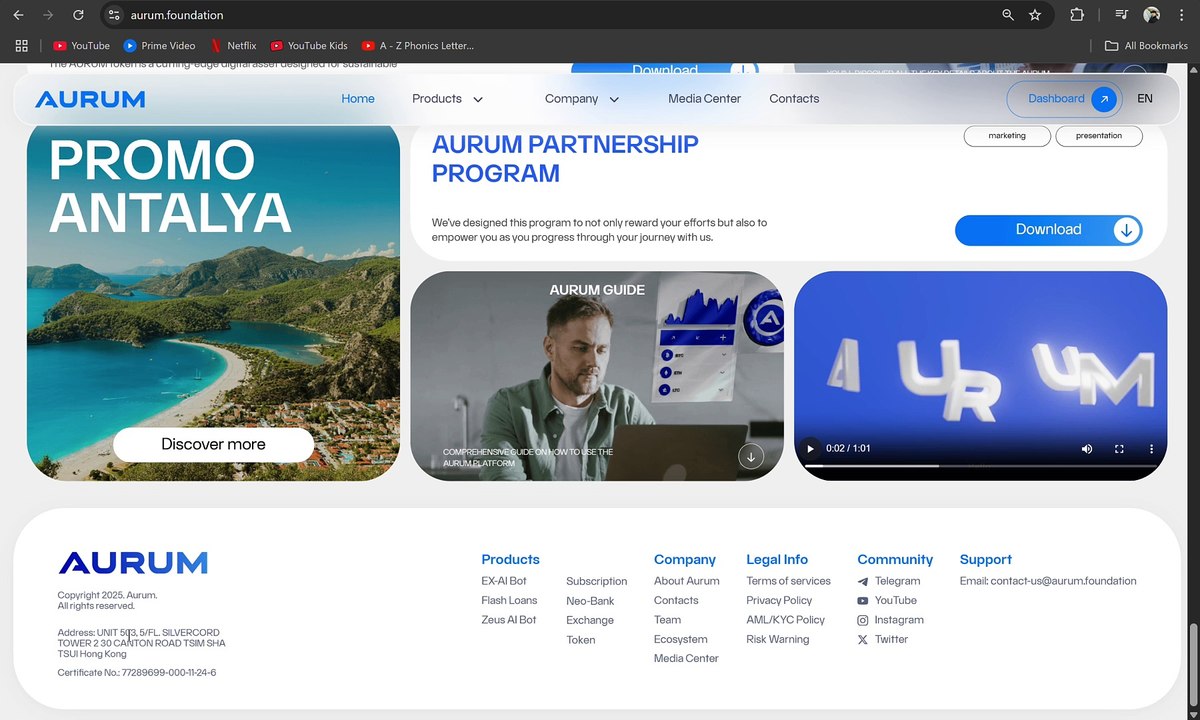1200x720 pixels.
Task: Open the Dashboard button
Action: [1064, 99]
